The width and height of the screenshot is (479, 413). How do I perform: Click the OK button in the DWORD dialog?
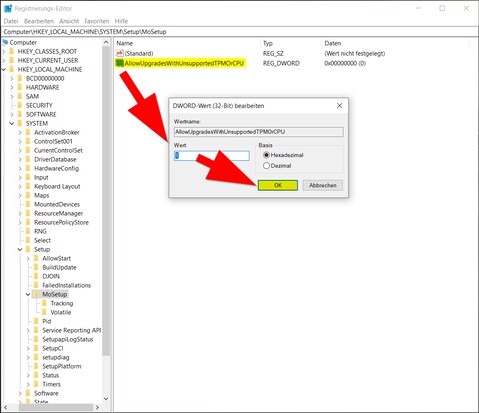[278, 185]
